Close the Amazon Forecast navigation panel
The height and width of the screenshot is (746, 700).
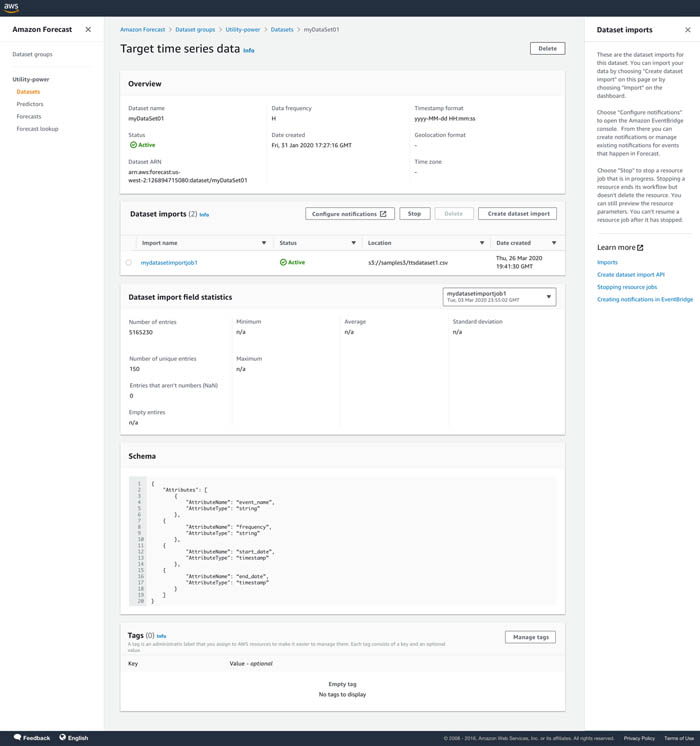pyautogui.click(x=88, y=29)
